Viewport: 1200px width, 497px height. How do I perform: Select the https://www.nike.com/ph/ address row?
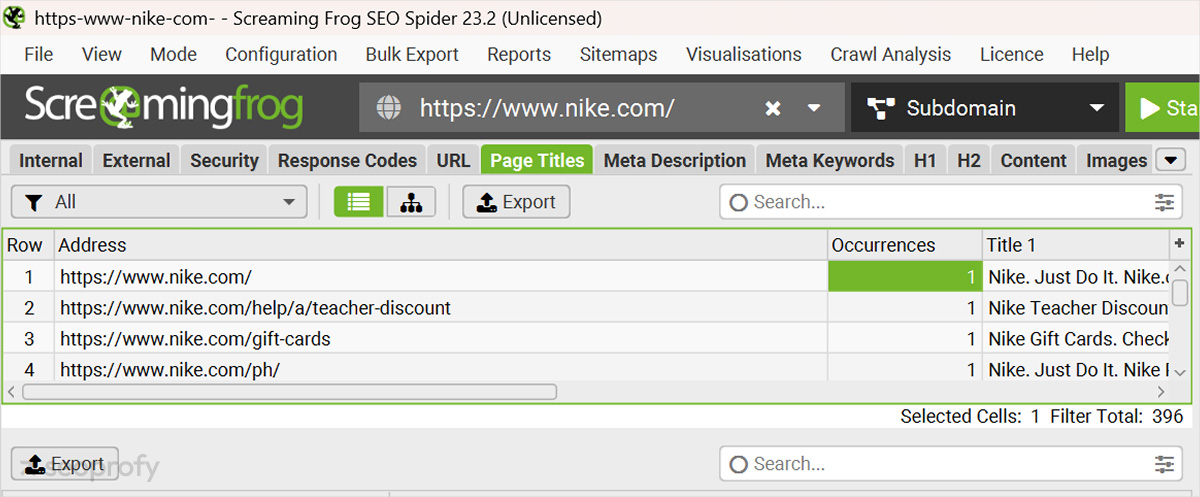coord(440,369)
